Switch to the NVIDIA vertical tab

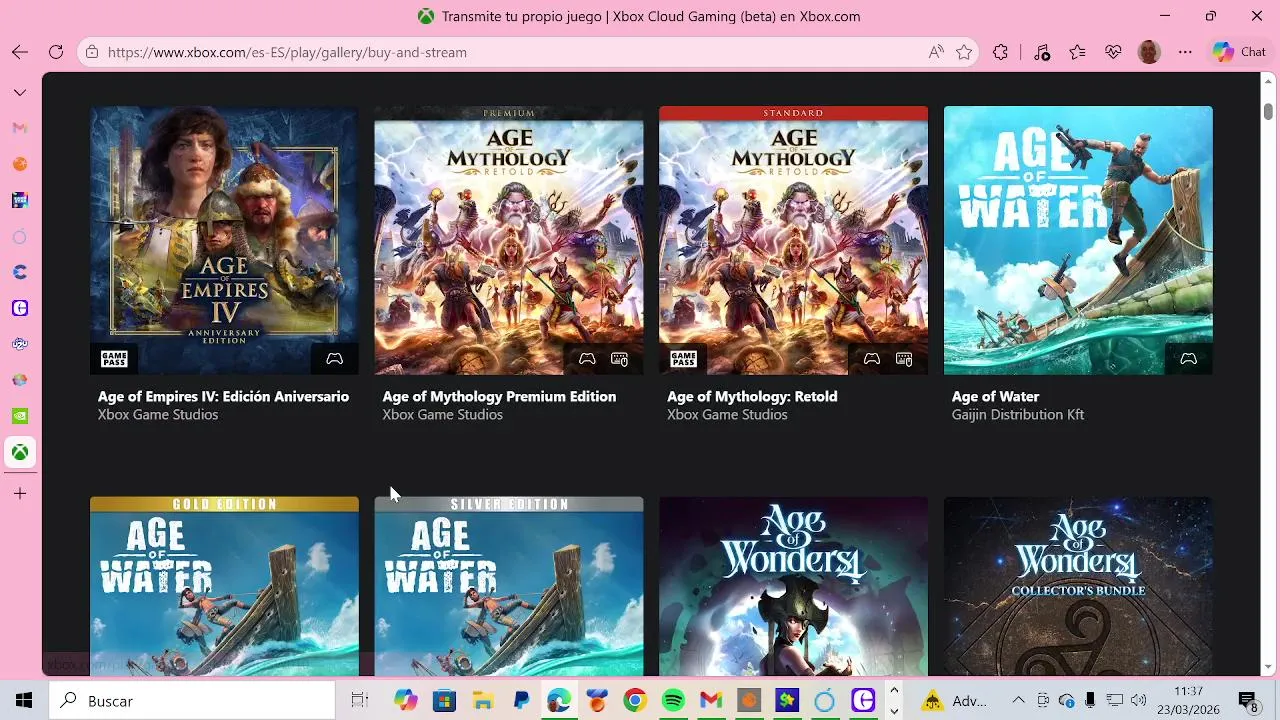(x=20, y=416)
